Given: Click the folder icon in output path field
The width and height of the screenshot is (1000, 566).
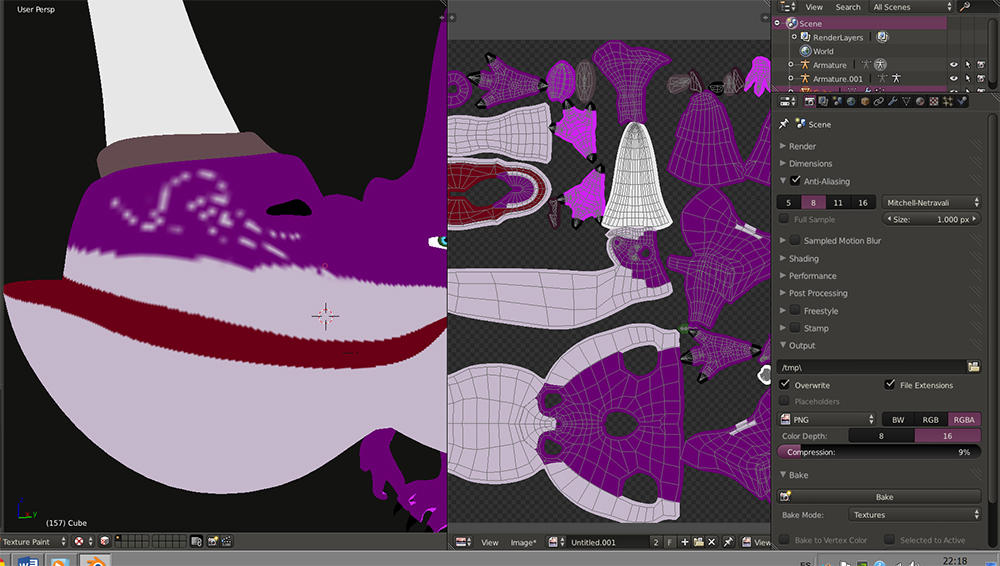Looking at the screenshot, I should pyautogui.click(x=973, y=367).
